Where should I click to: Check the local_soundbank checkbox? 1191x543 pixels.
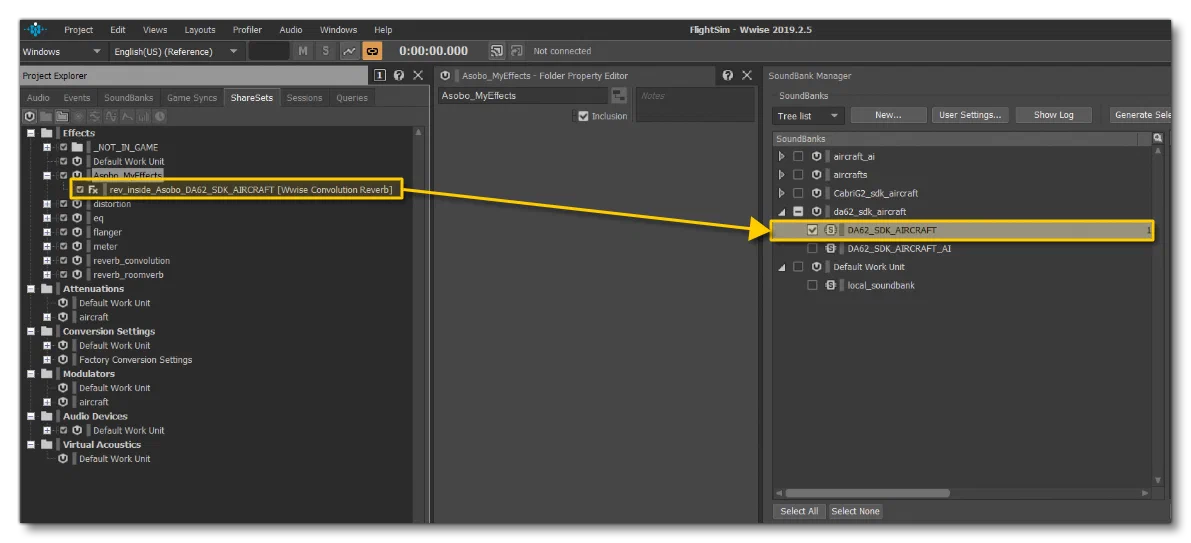click(812, 286)
